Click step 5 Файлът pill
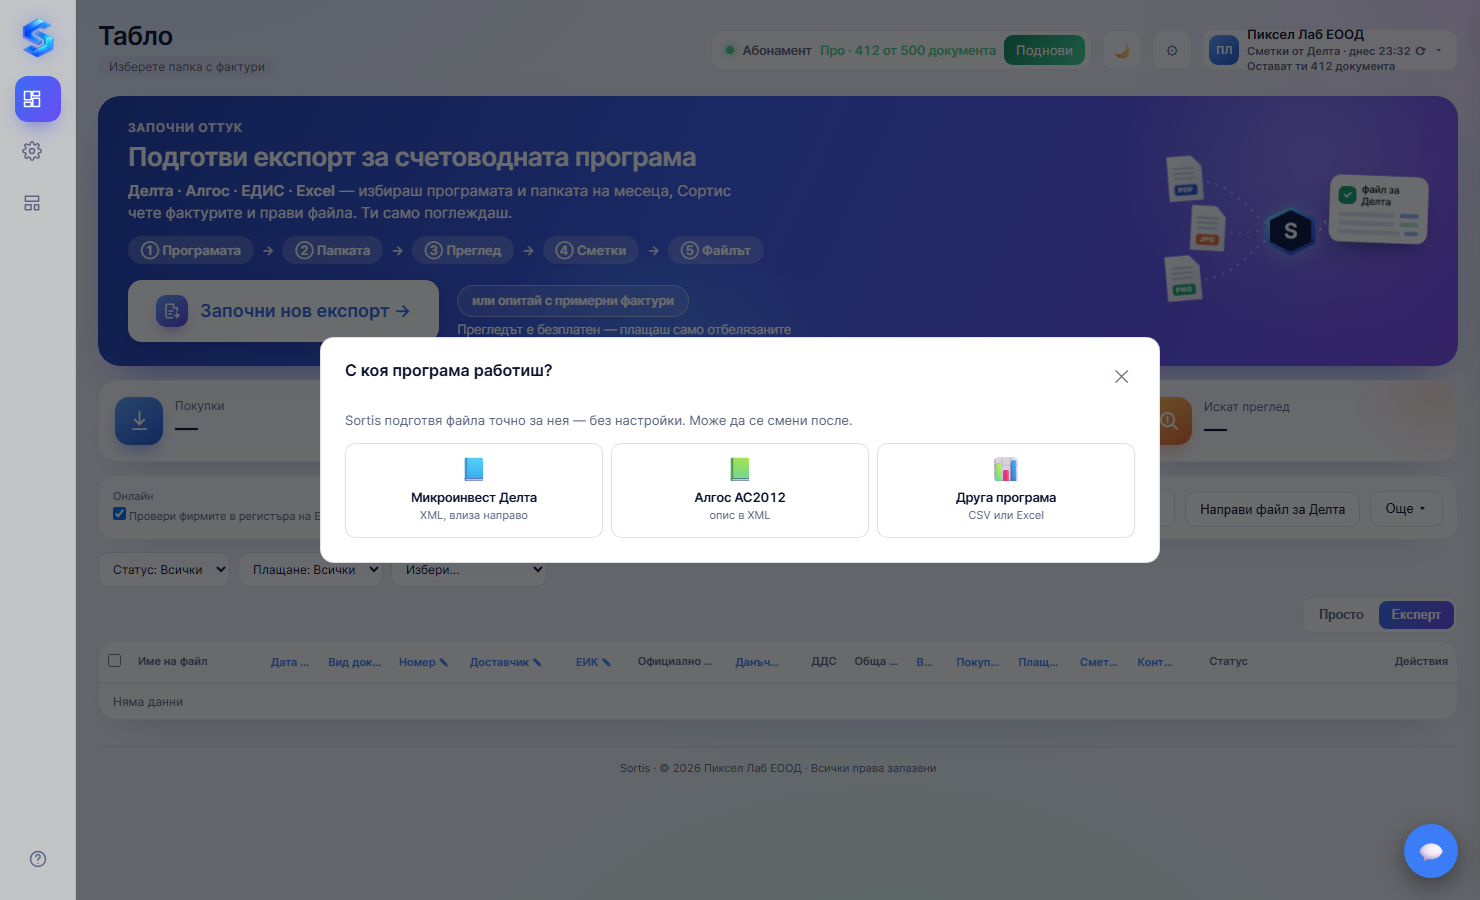The width and height of the screenshot is (1480, 900). tap(716, 250)
